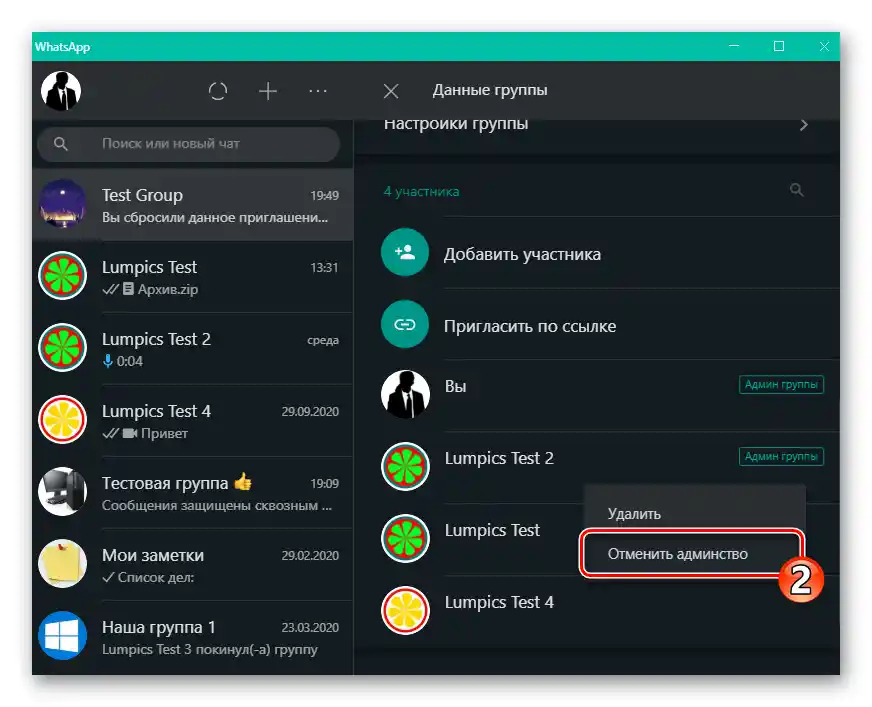
Task: Expand "Настройки группы" via its chevron arrow
Action: click(804, 125)
